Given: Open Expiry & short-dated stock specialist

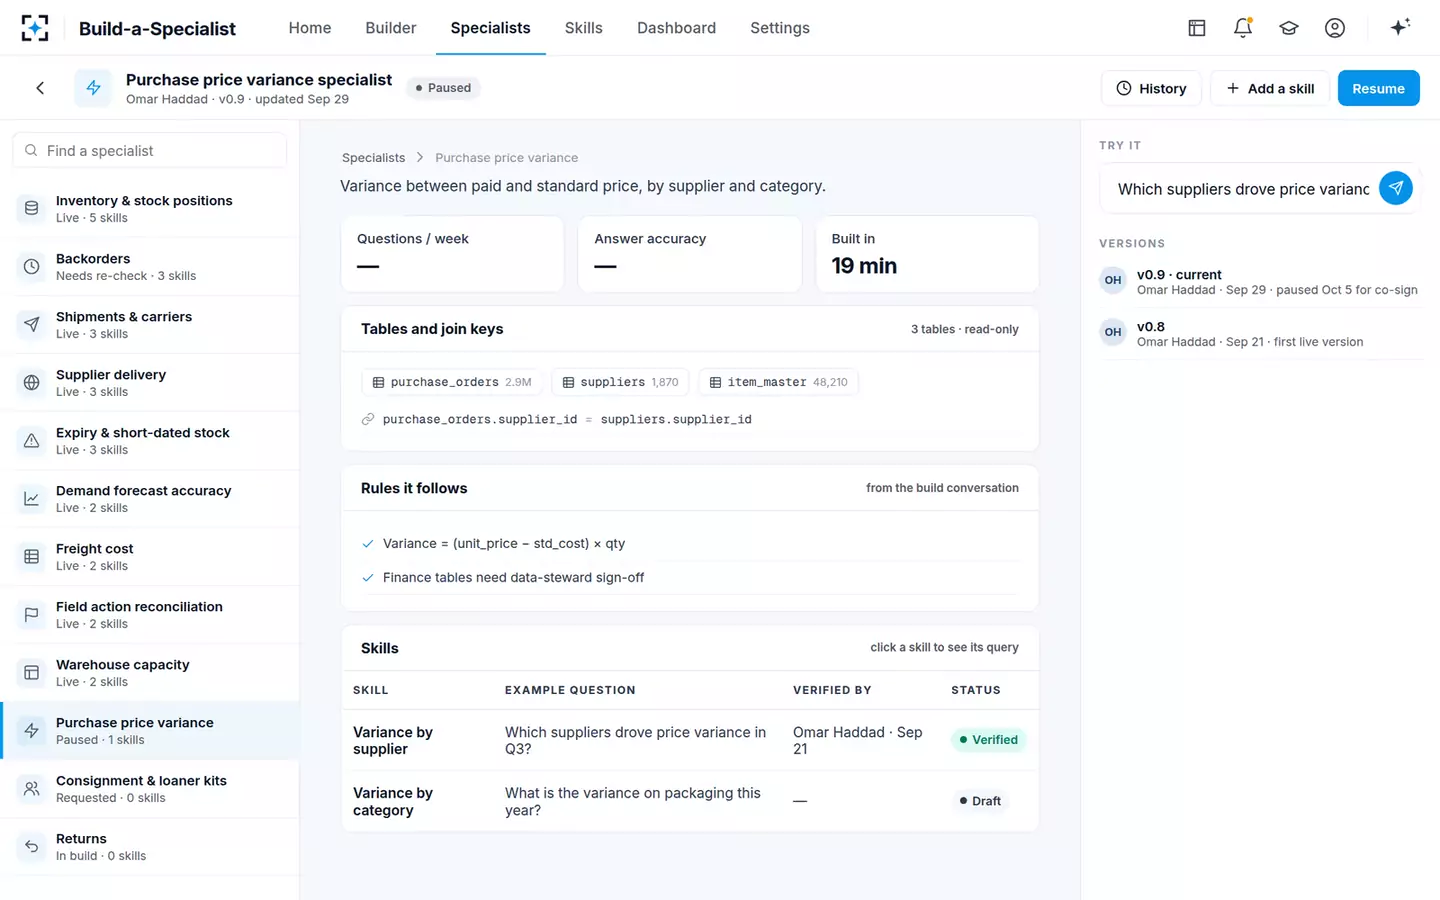Looking at the screenshot, I should tap(150, 441).
